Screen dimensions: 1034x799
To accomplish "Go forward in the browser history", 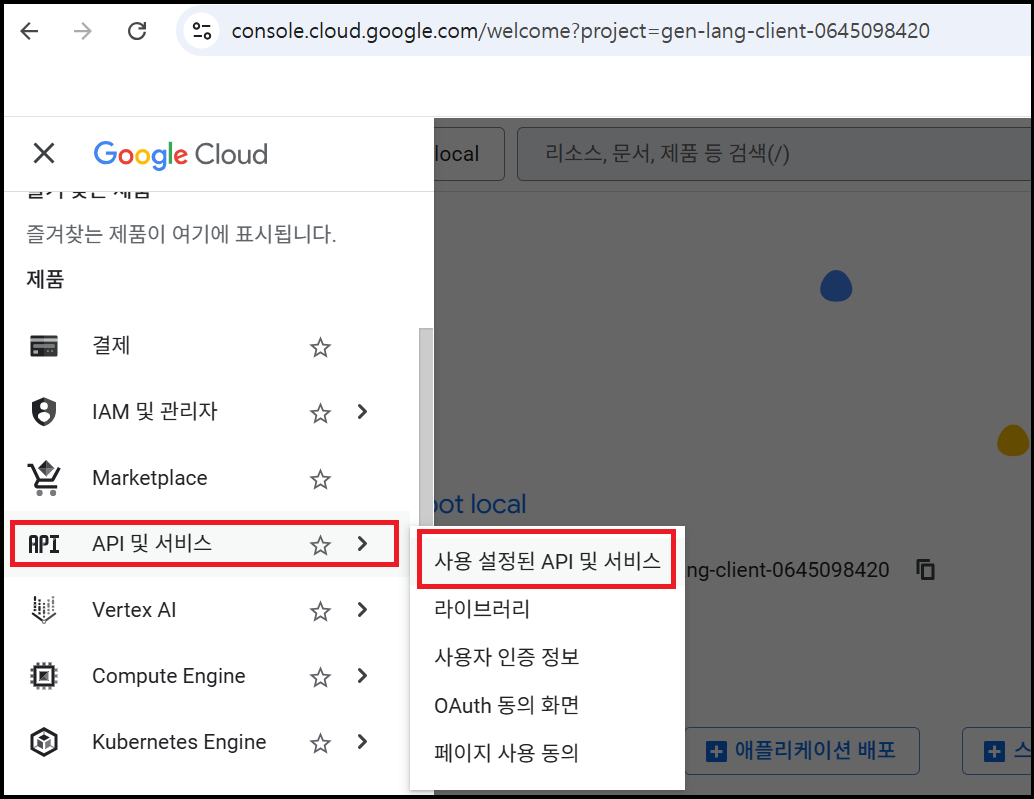I will pos(82,31).
